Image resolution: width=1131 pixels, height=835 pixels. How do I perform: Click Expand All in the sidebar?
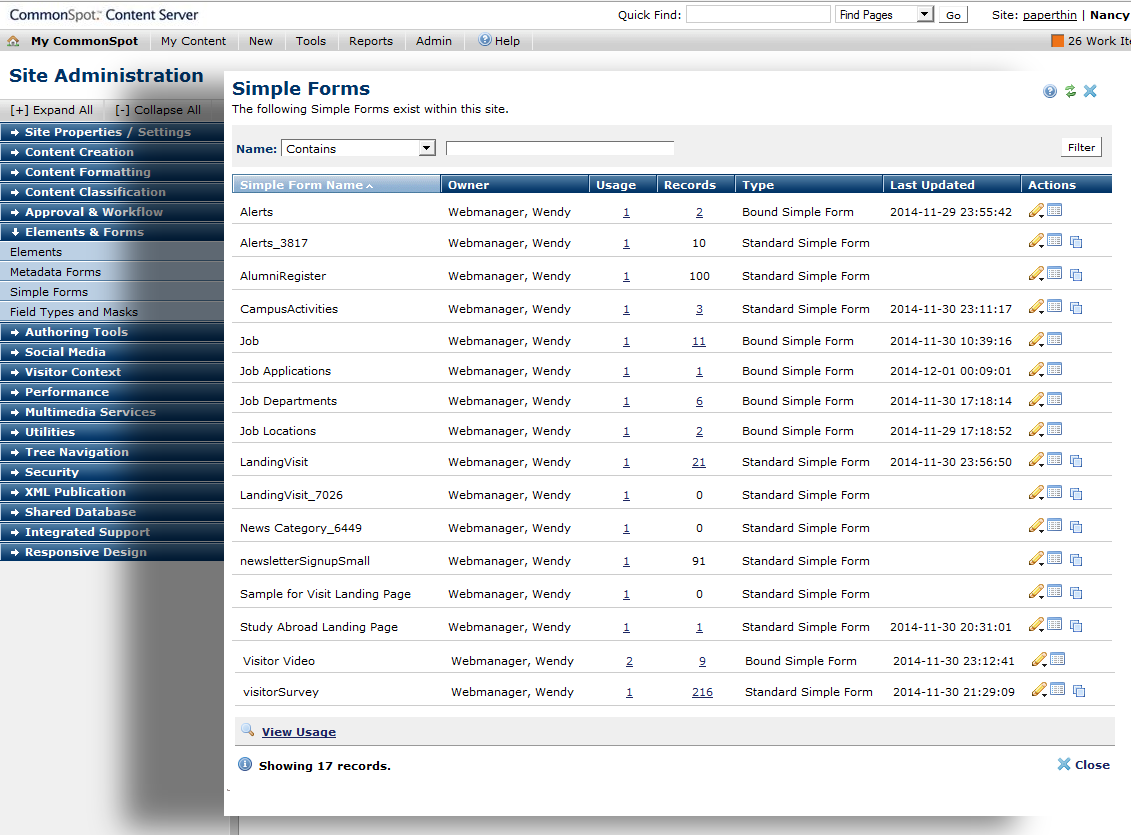click(x=51, y=110)
